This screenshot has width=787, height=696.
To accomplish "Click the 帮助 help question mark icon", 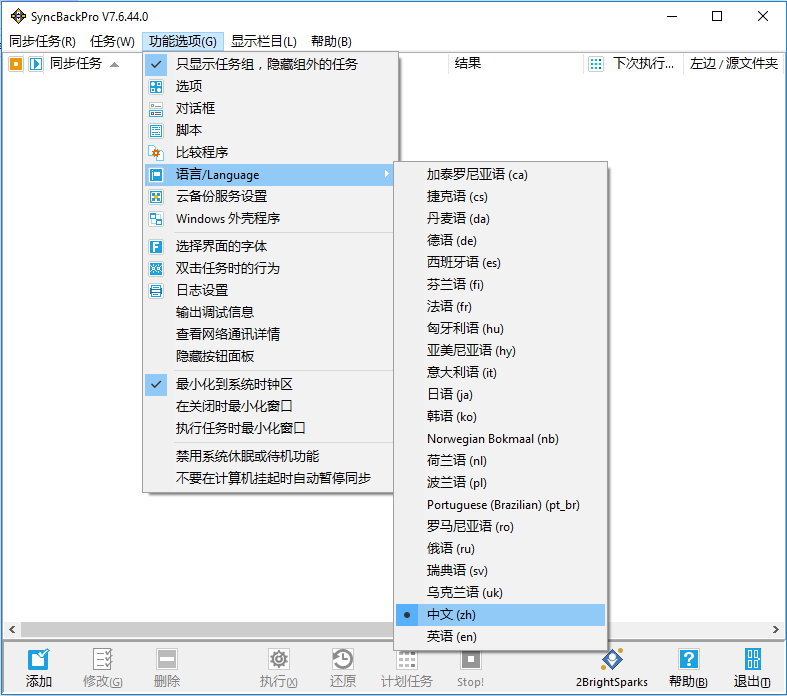I will pos(688,659).
